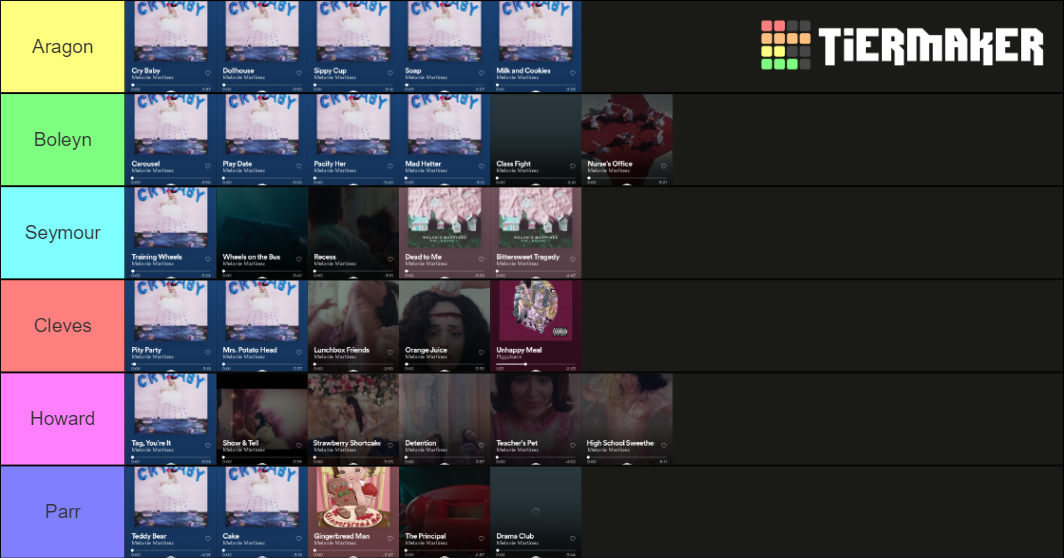The width and height of the screenshot is (1064, 558).
Task: Like Teddy Bear via heart icon
Action: 208,538
